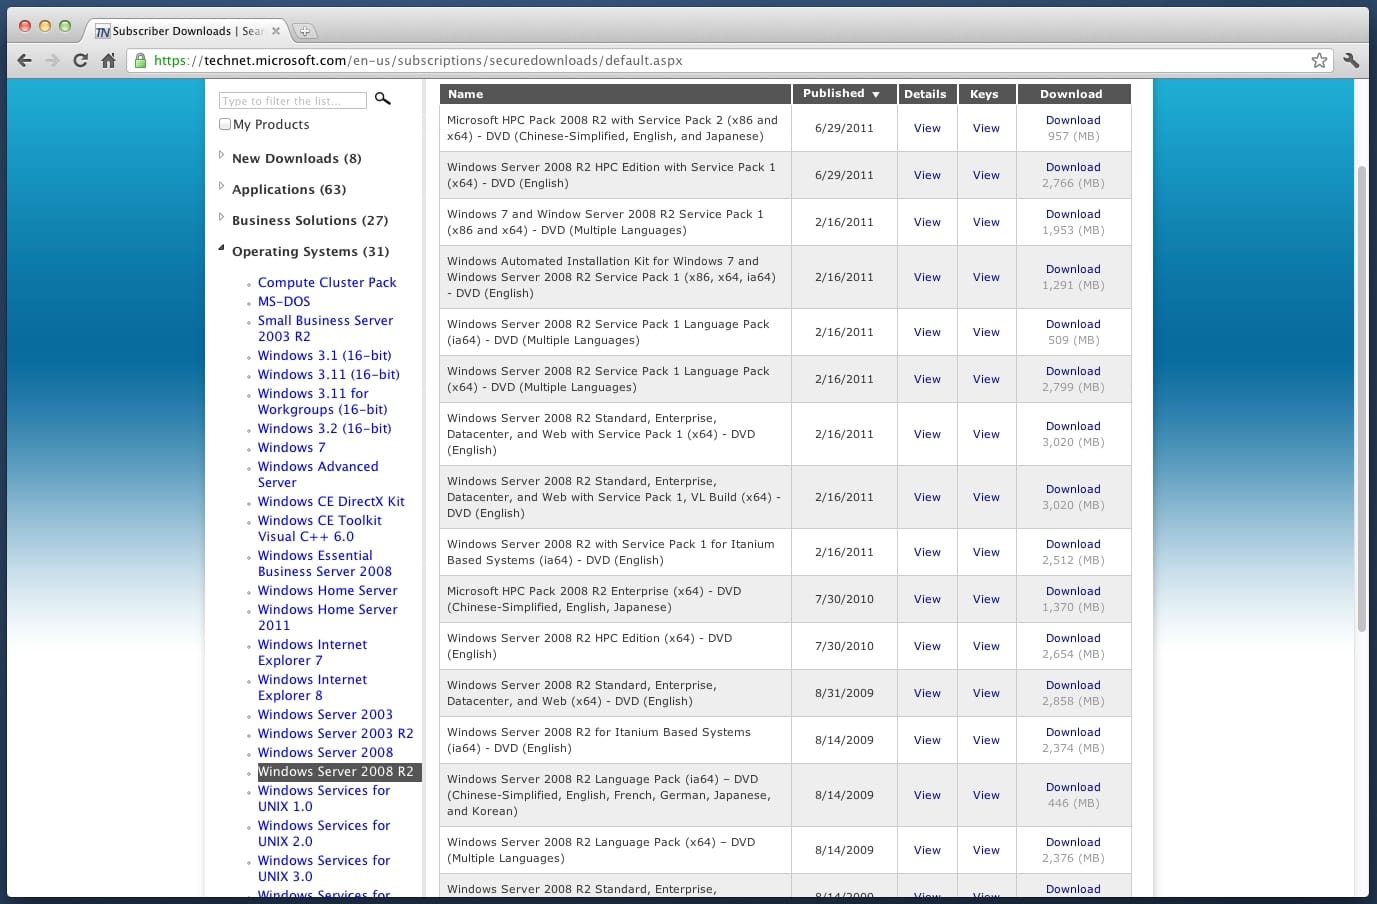Open Windows Internet Explorer 7 link
This screenshot has width=1377, height=904.
pyautogui.click(x=312, y=652)
